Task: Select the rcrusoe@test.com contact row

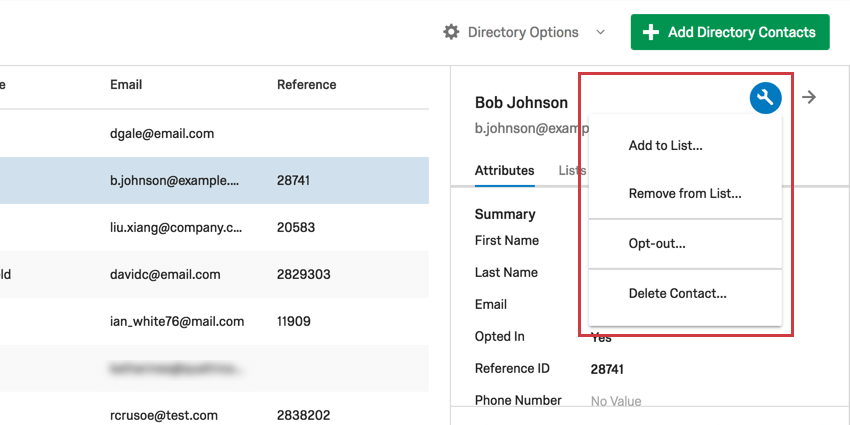Action: [x=164, y=414]
